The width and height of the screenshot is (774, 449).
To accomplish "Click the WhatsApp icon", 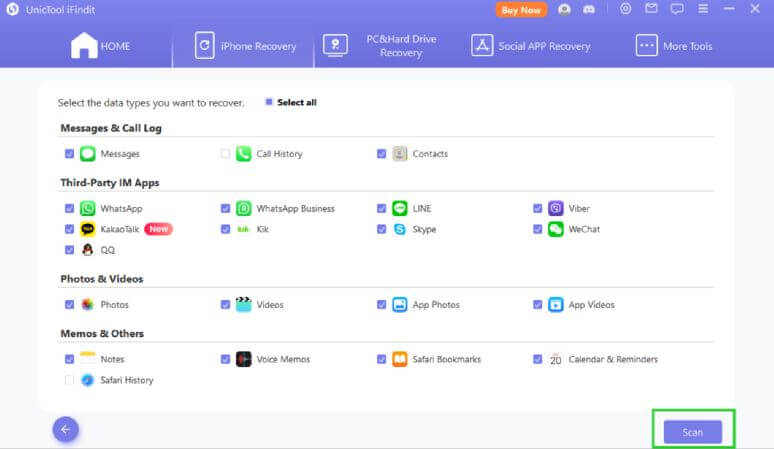I will 87,209.
